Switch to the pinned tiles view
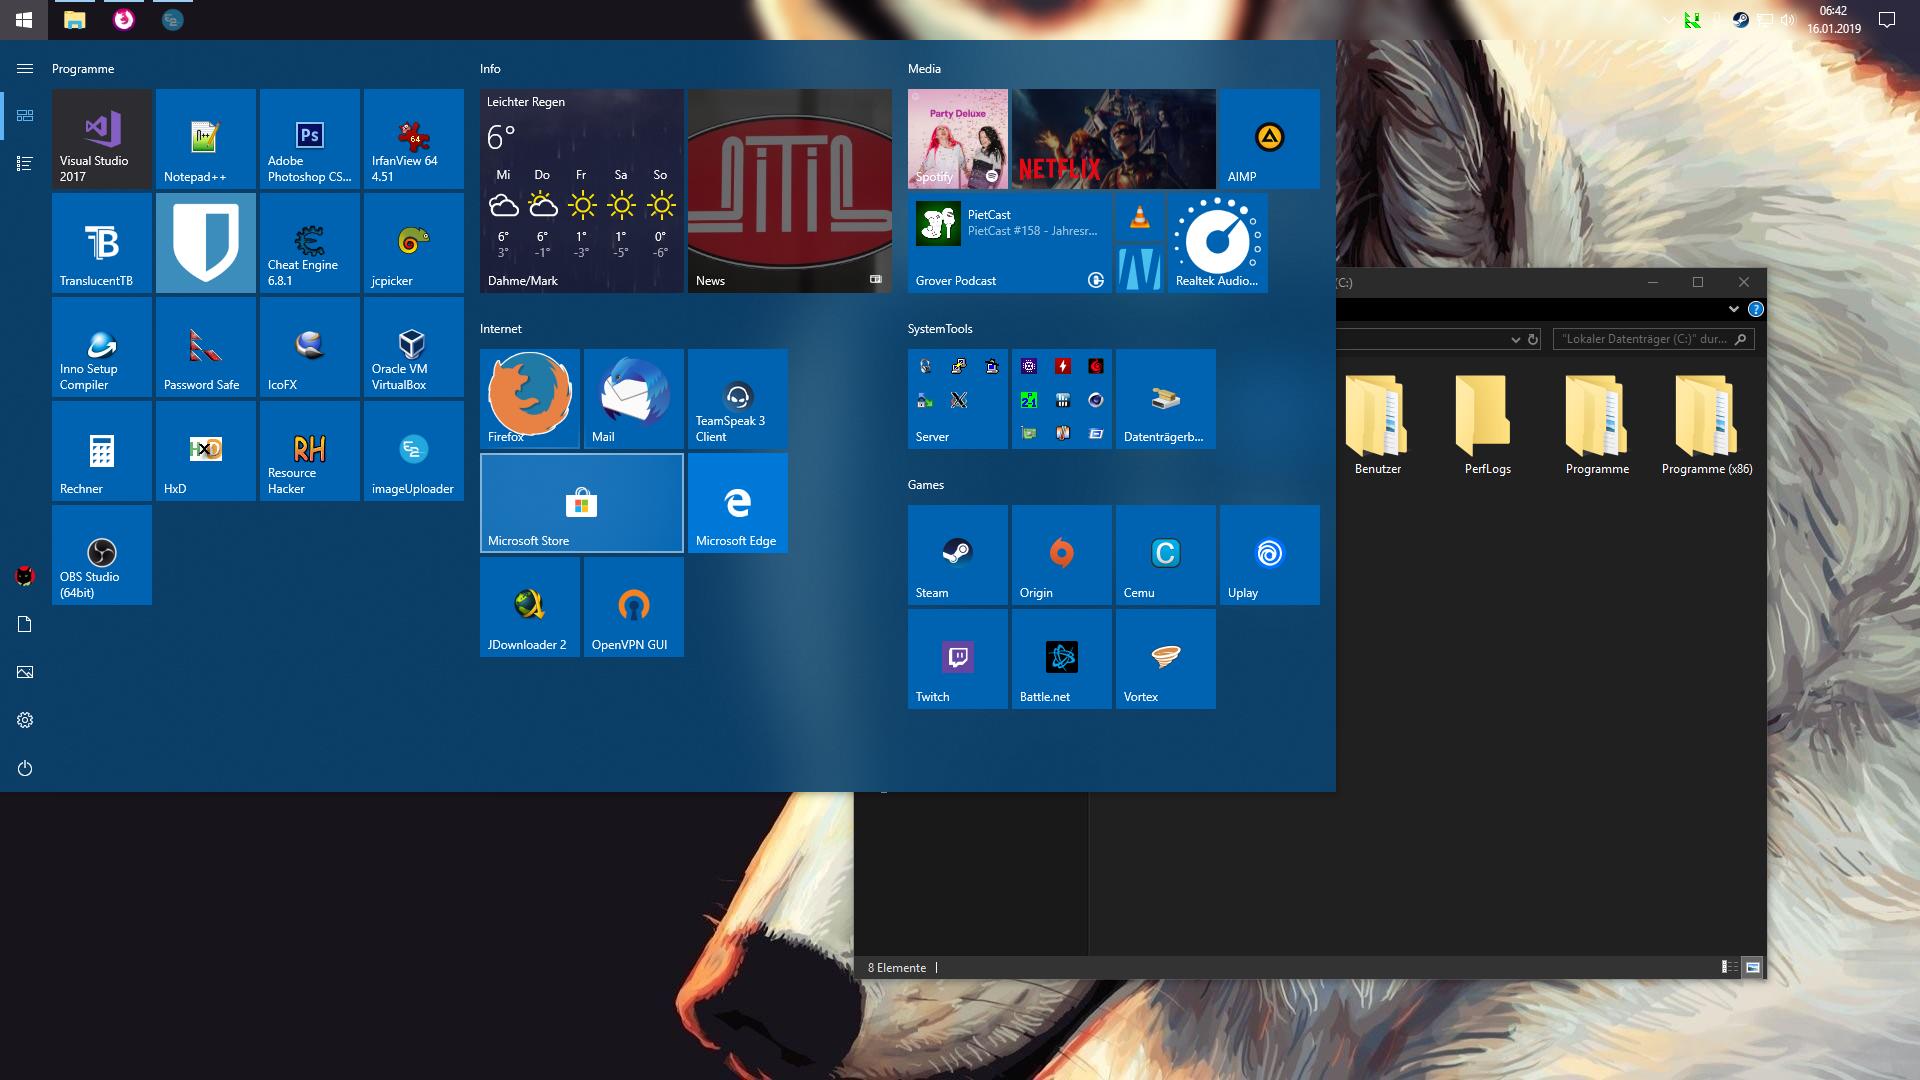This screenshot has height=1080, width=1920. (25, 116)
